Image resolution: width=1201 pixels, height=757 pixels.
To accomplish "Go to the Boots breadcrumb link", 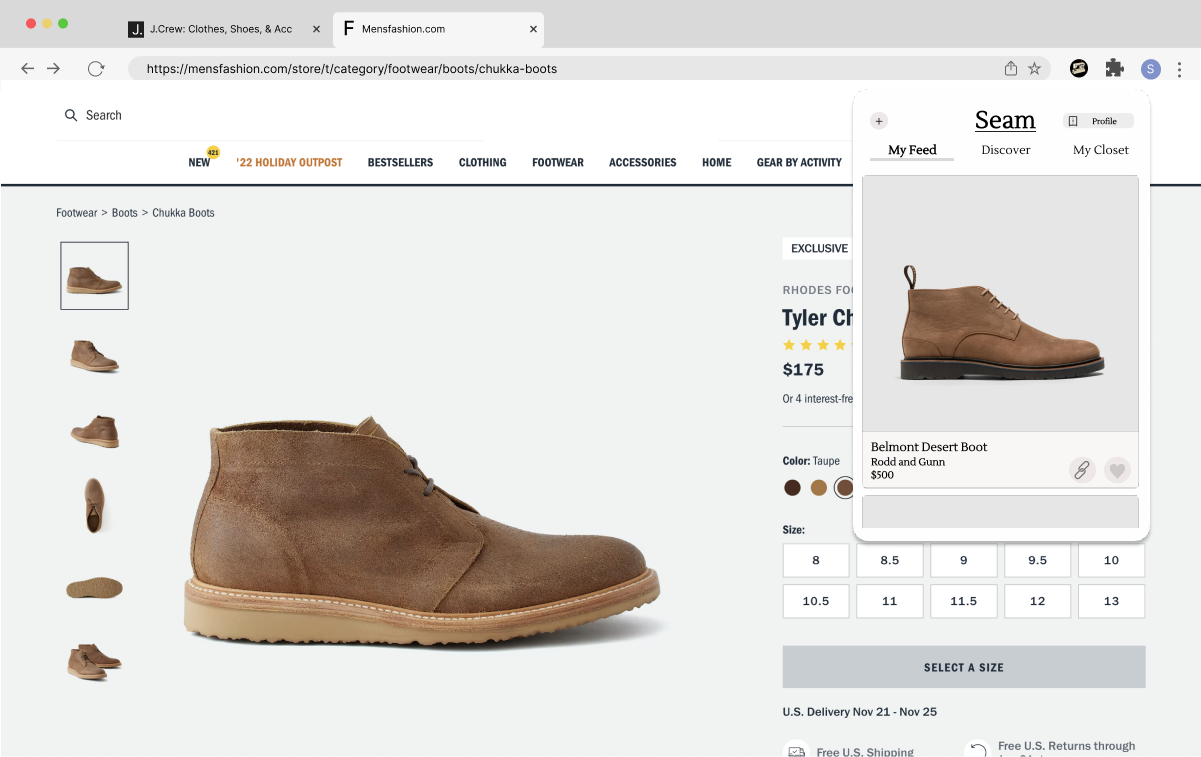I will tap(125, 213).
